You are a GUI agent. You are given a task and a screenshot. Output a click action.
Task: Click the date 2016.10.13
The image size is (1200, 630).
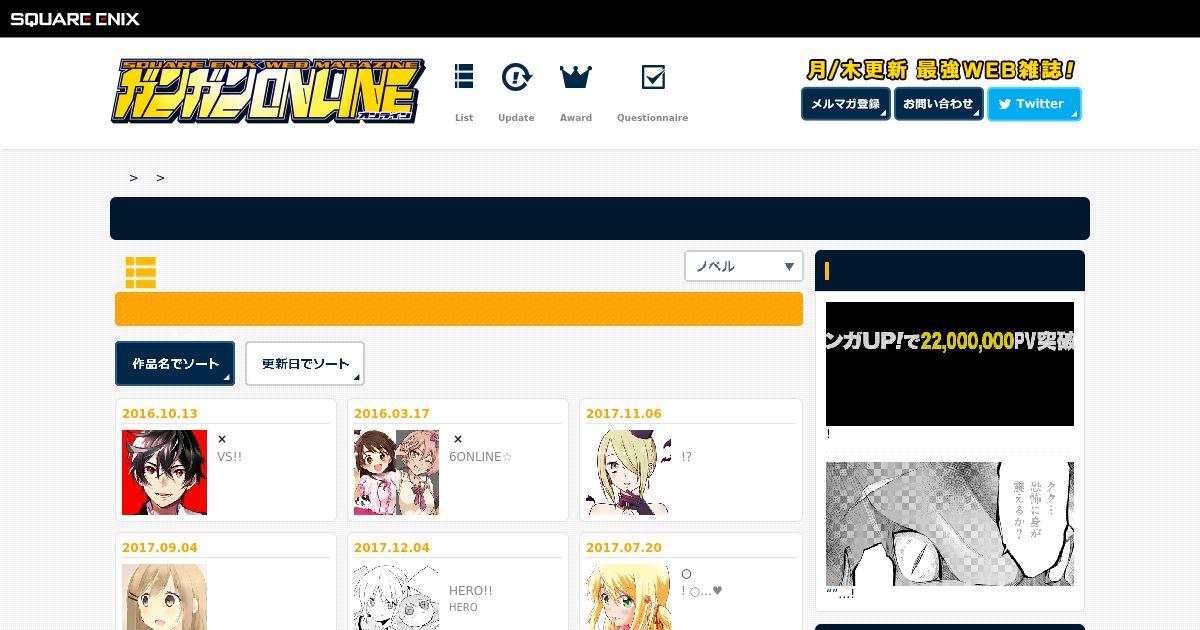160,414
